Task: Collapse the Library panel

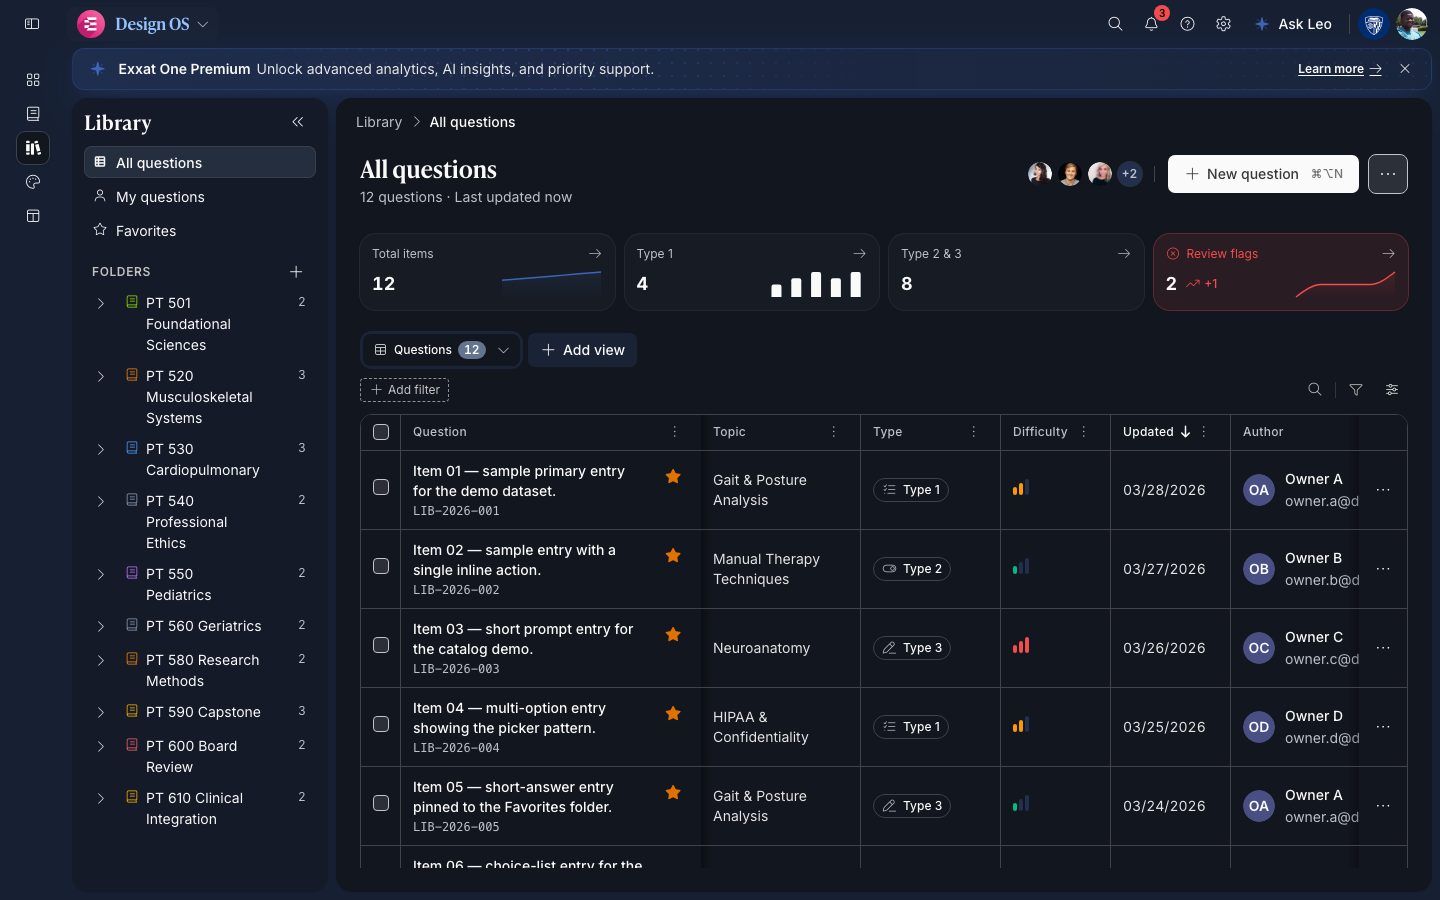Action: (298, 122)
